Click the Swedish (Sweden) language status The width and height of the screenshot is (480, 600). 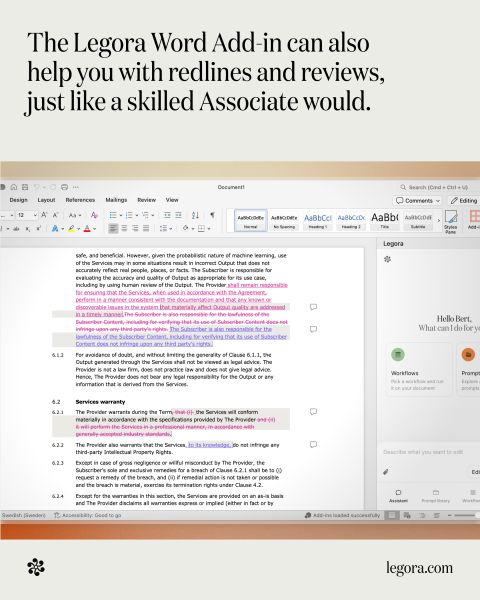click(x=24, y=515)
